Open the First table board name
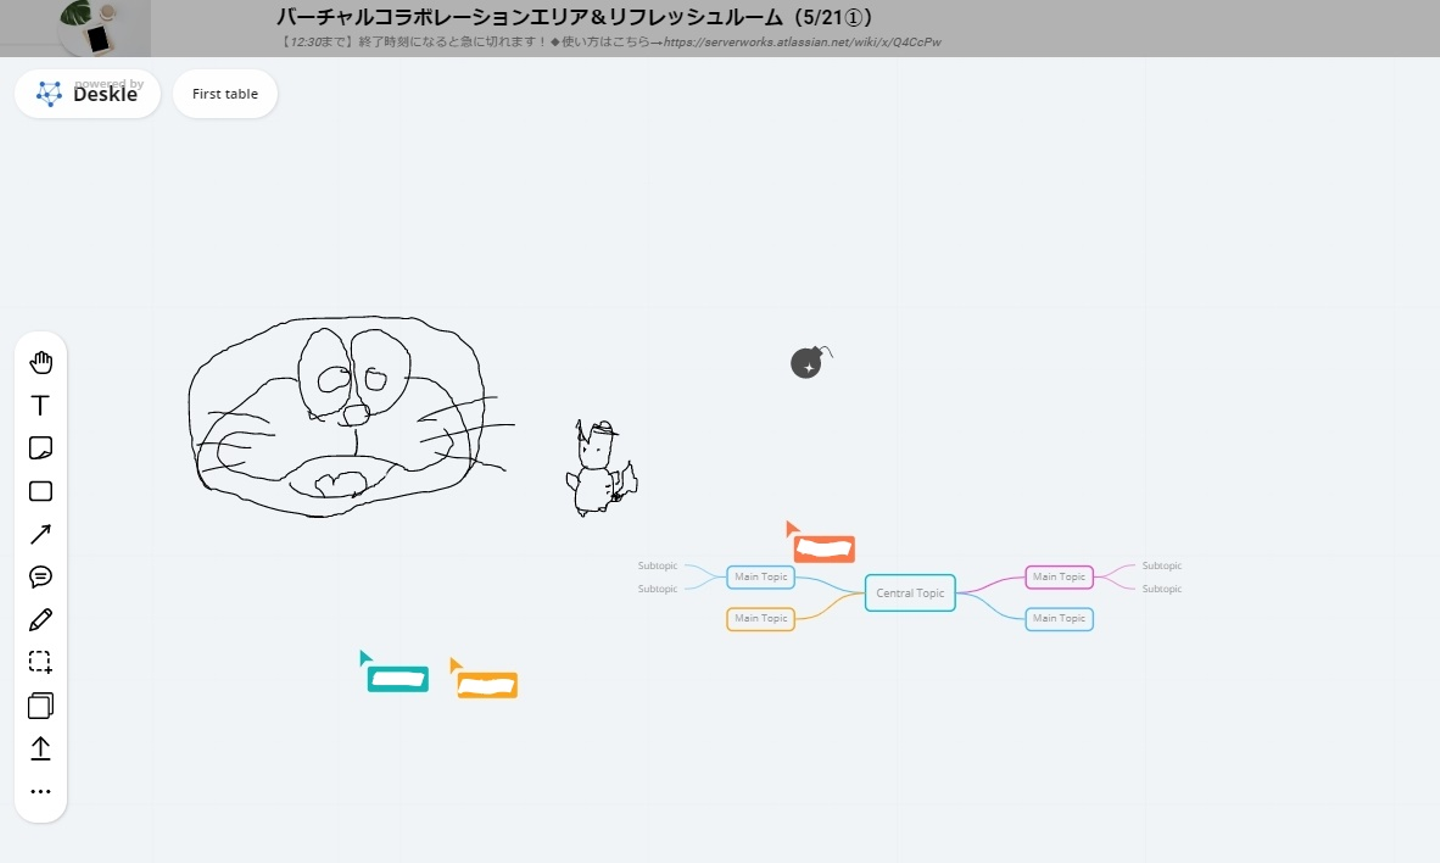This screenshot has height=863, width=1440. point(225,94)
